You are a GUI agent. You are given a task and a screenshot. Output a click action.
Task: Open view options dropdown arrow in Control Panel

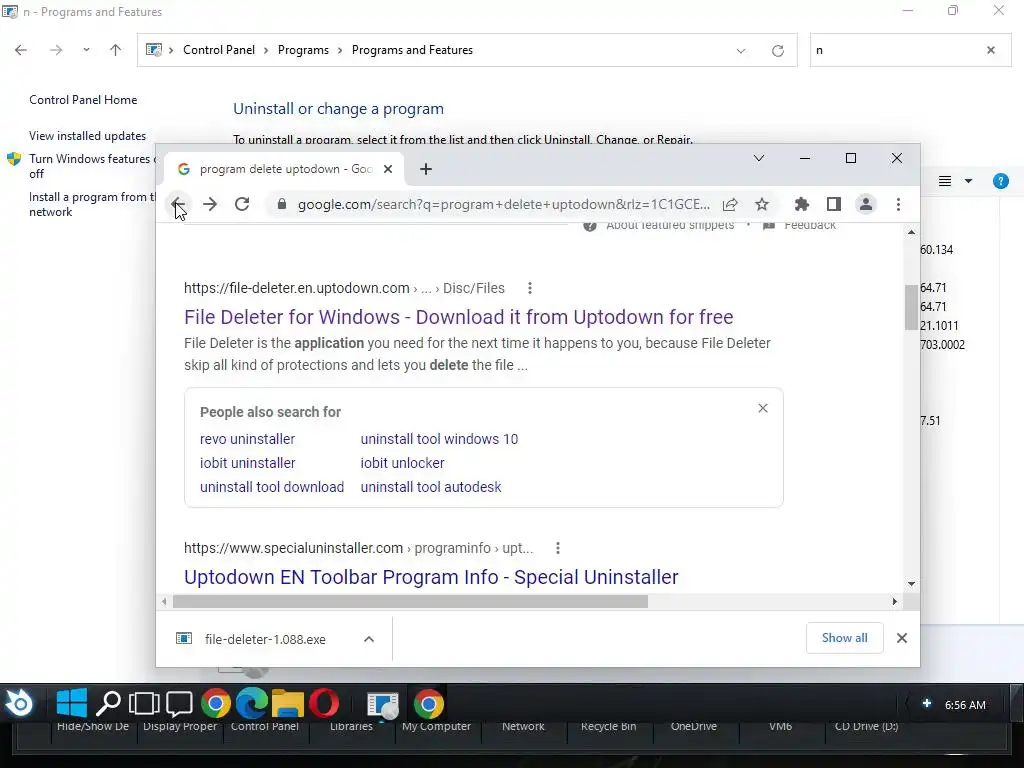pos(968,181)
